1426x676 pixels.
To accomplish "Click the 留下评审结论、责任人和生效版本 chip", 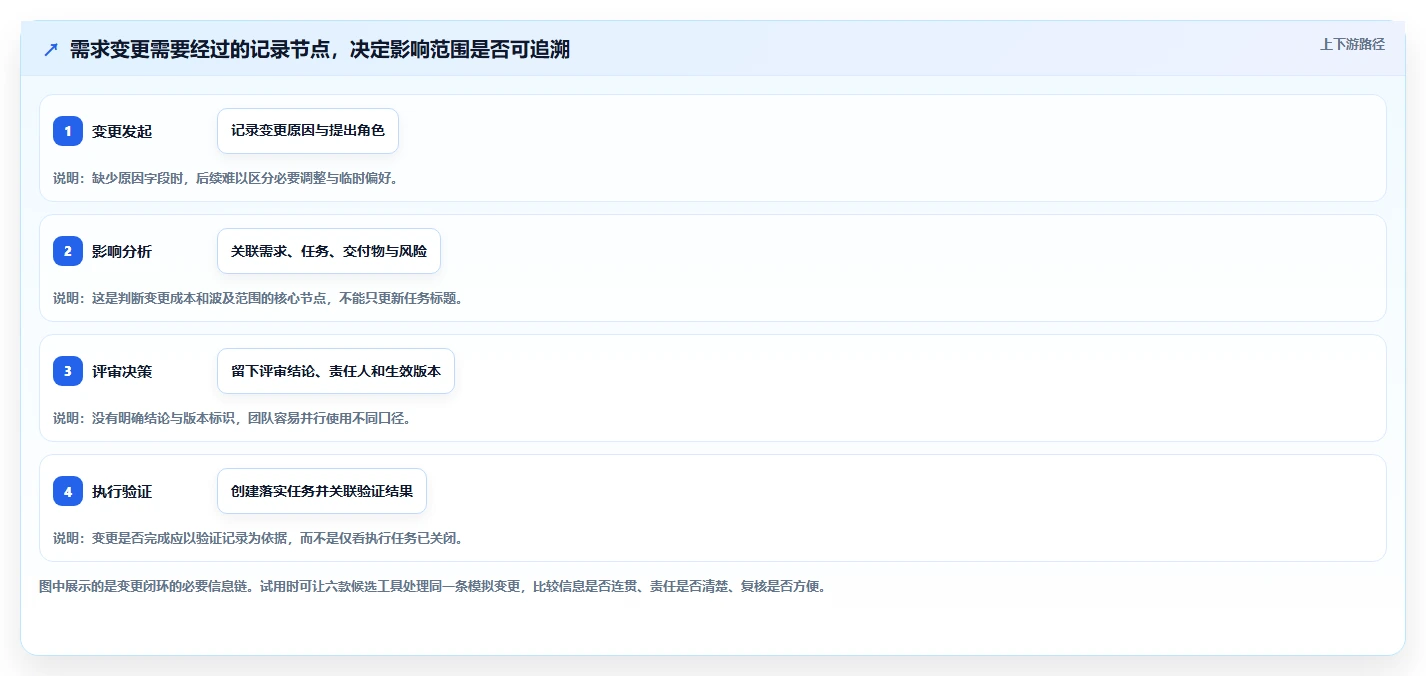I will coord(336,371).
